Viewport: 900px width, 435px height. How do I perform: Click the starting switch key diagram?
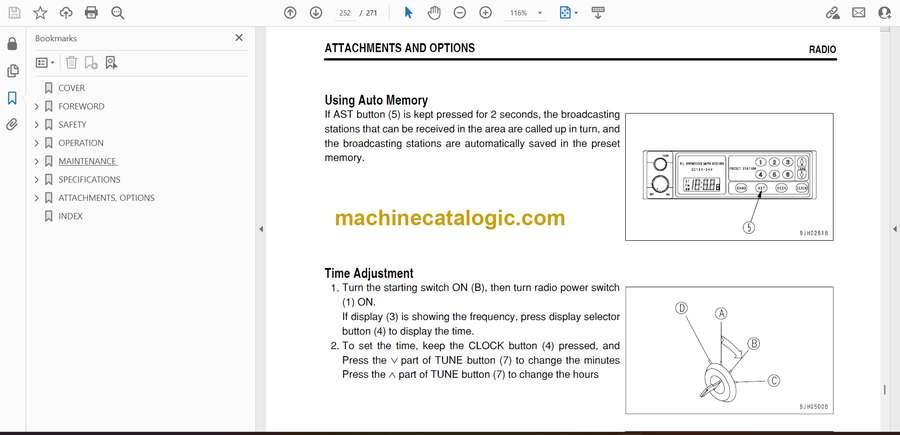click(729, 350)
